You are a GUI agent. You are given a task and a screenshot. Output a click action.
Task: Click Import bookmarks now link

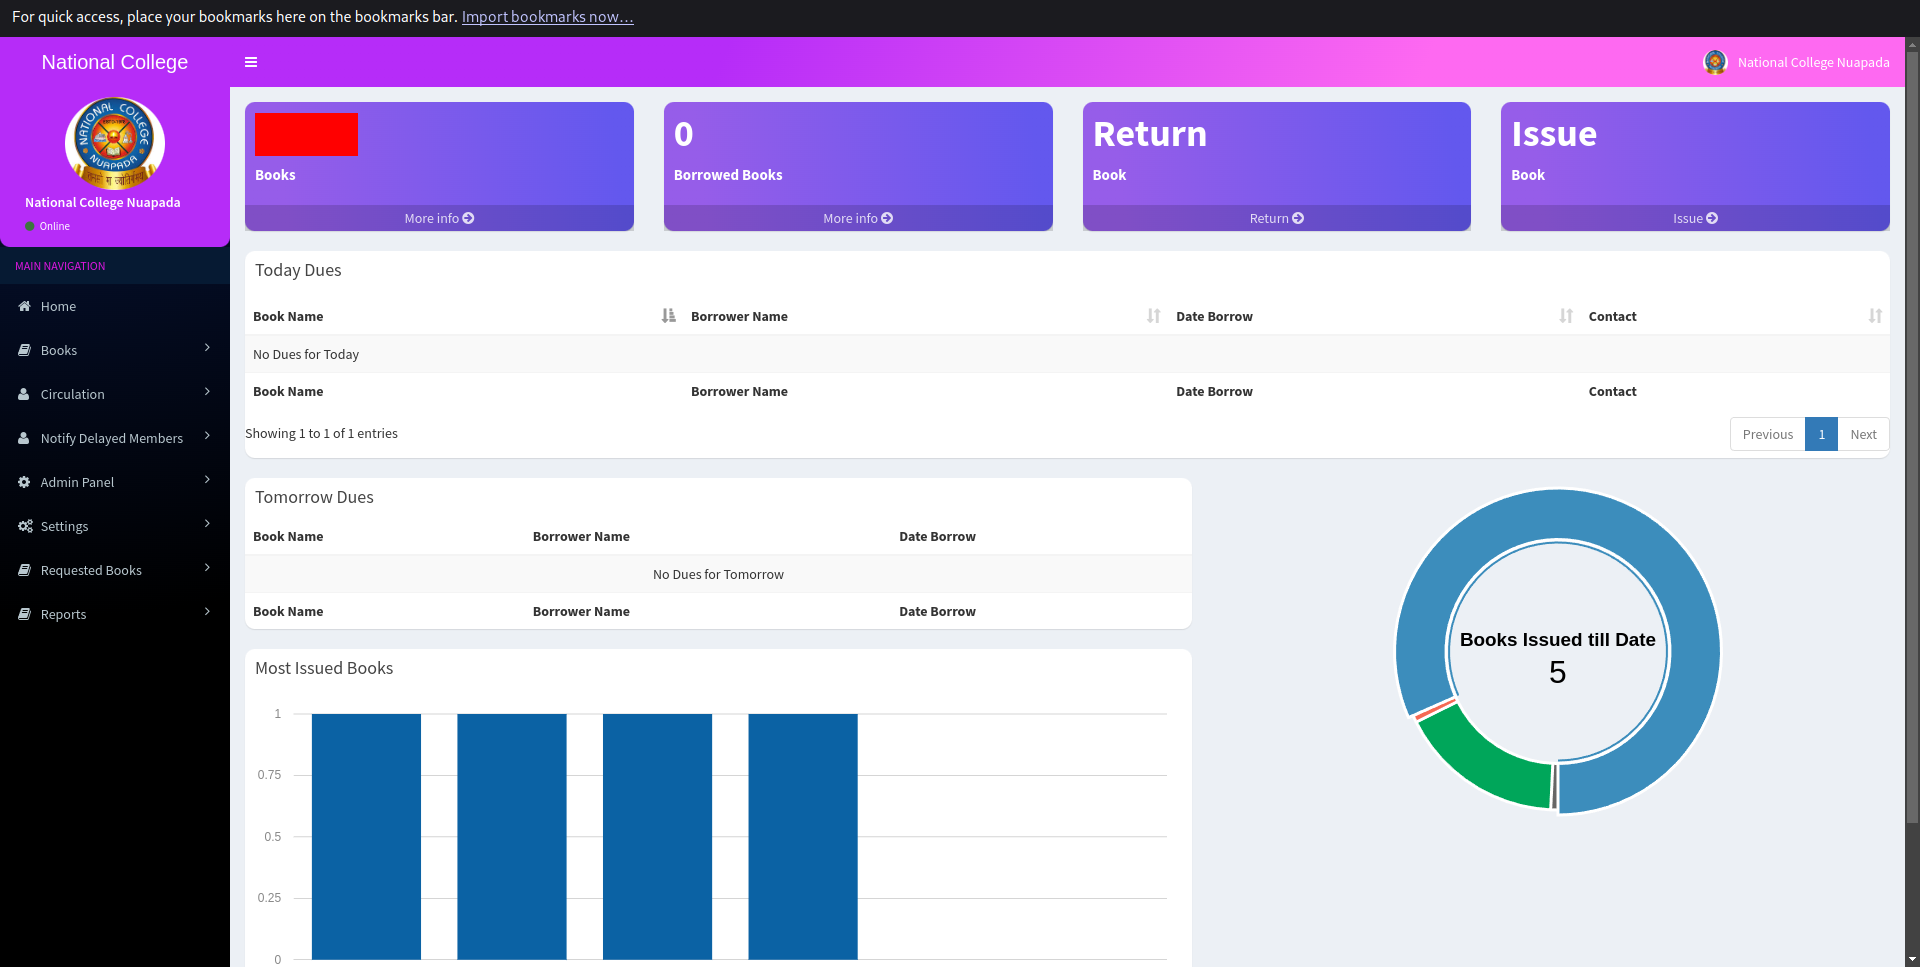pyautogui.click(x=547, y=17)
